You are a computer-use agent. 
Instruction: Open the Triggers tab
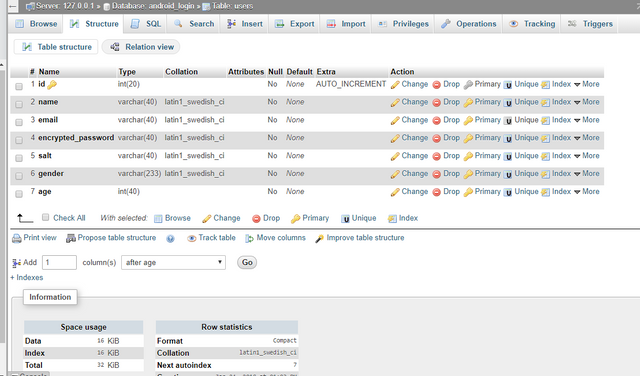point(590,24)
